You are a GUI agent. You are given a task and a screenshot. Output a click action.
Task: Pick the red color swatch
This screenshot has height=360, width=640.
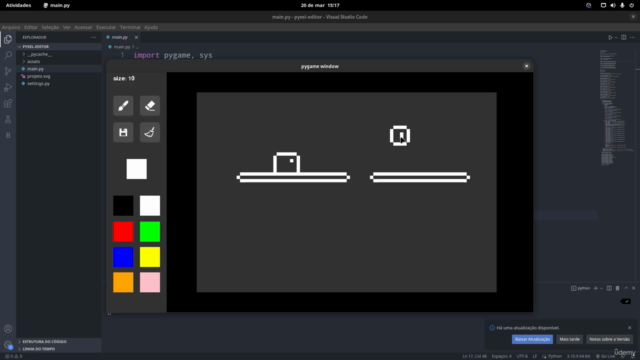[x=123, y=231]
